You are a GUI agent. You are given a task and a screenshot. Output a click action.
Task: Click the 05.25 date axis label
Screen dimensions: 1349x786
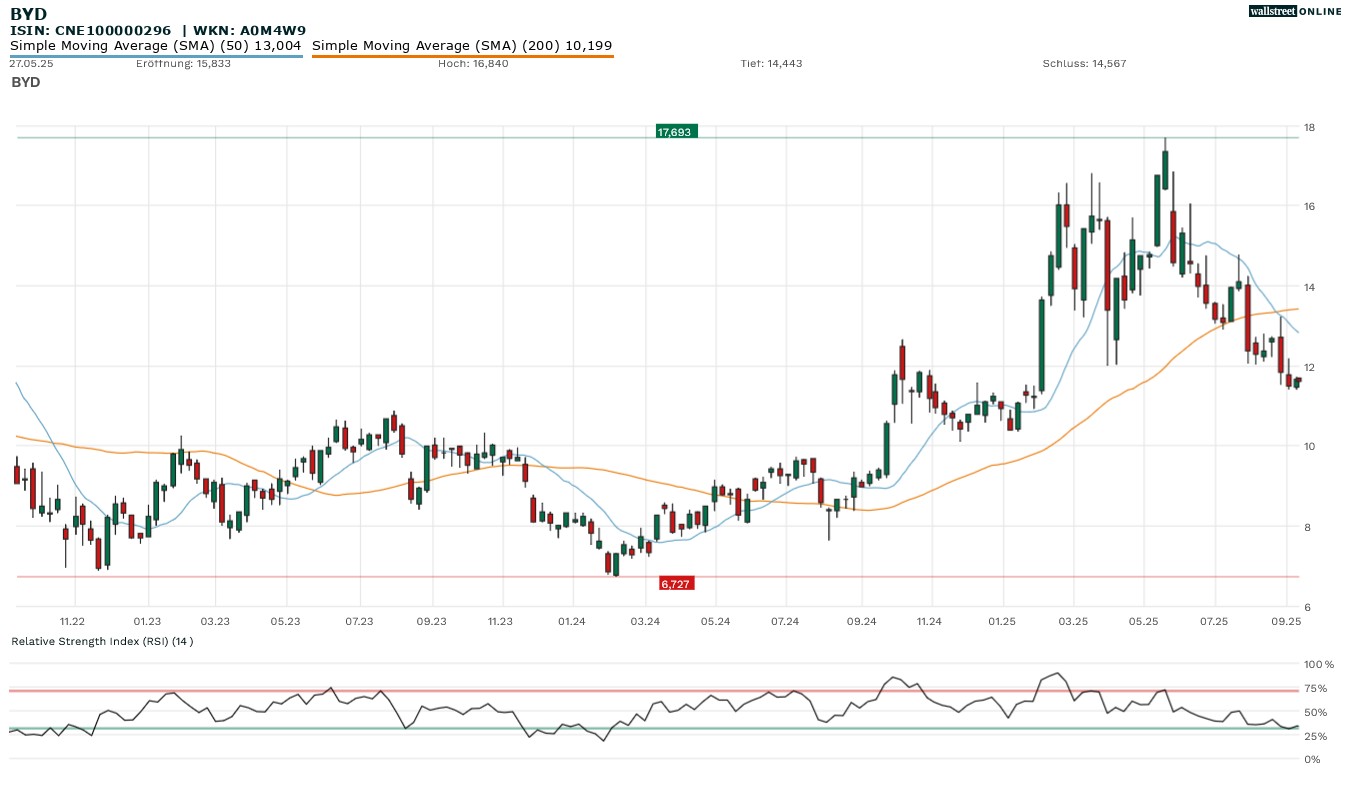[1142, 621]
